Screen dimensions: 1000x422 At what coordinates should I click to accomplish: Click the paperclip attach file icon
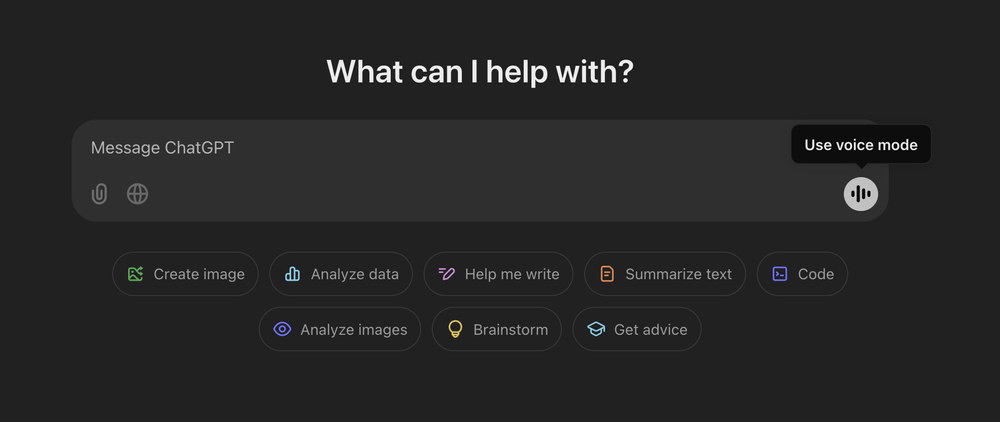point(99,194)
